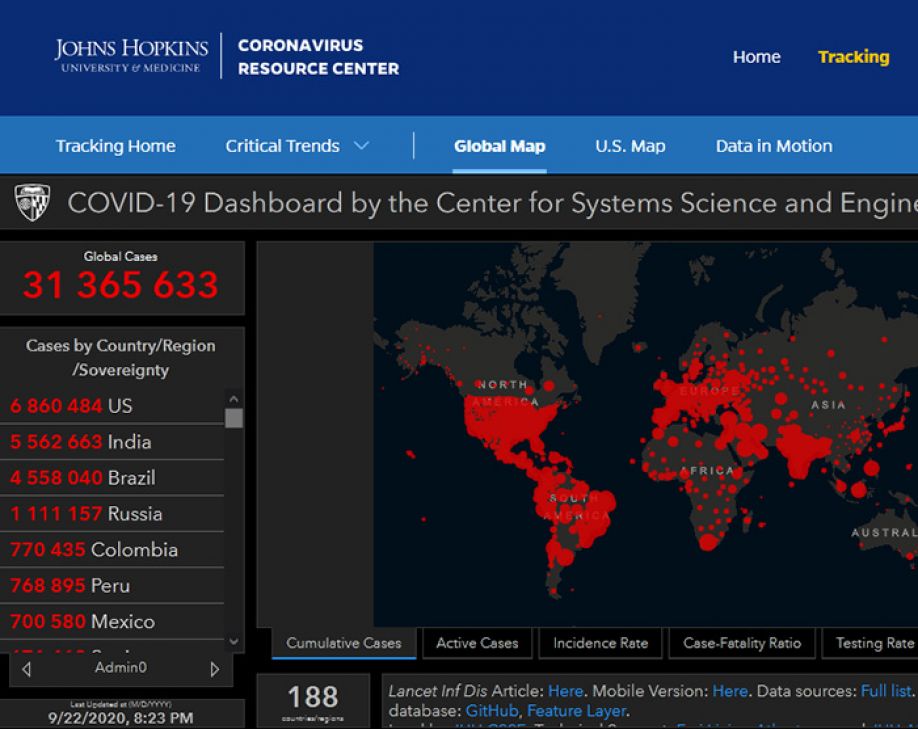Screen dimensions: 918x729
Task: Open the Critical Trends menu
Action: (x=282, y=146)
